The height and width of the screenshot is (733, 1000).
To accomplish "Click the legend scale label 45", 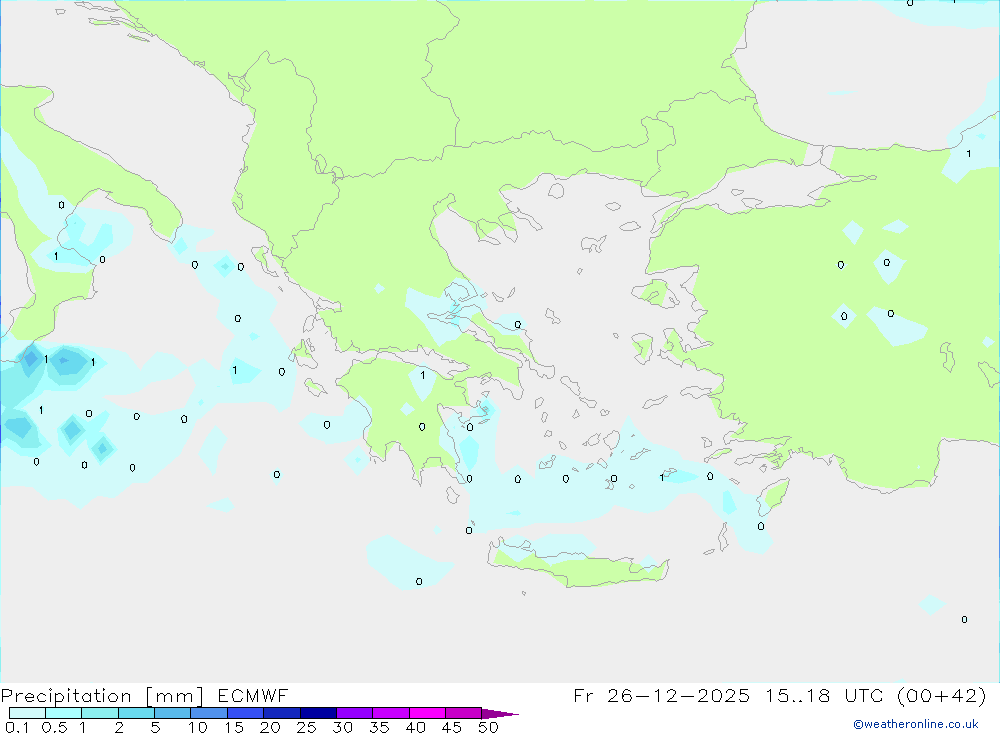I will 452,727.
